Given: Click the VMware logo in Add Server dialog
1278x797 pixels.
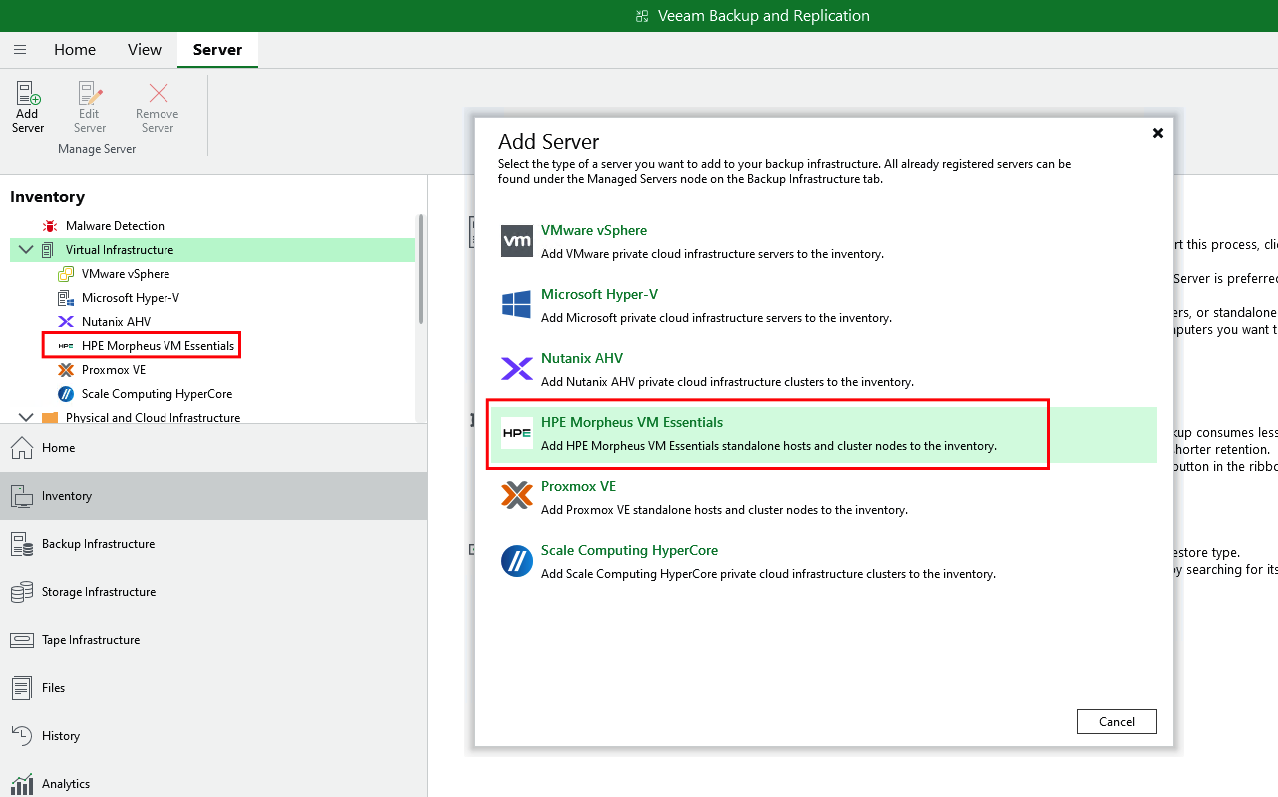Looking at the screenshot, I should (x=517, y=241).
